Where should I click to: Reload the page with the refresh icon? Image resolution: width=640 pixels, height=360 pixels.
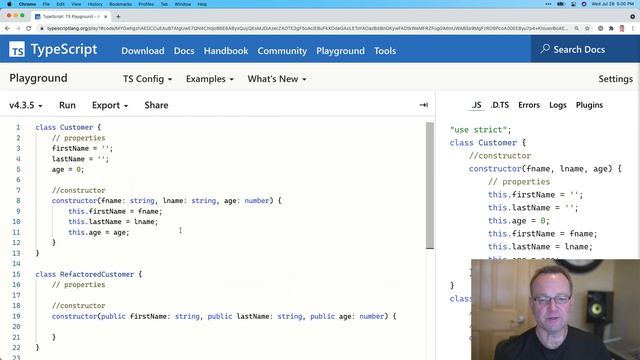coord(29,28)
